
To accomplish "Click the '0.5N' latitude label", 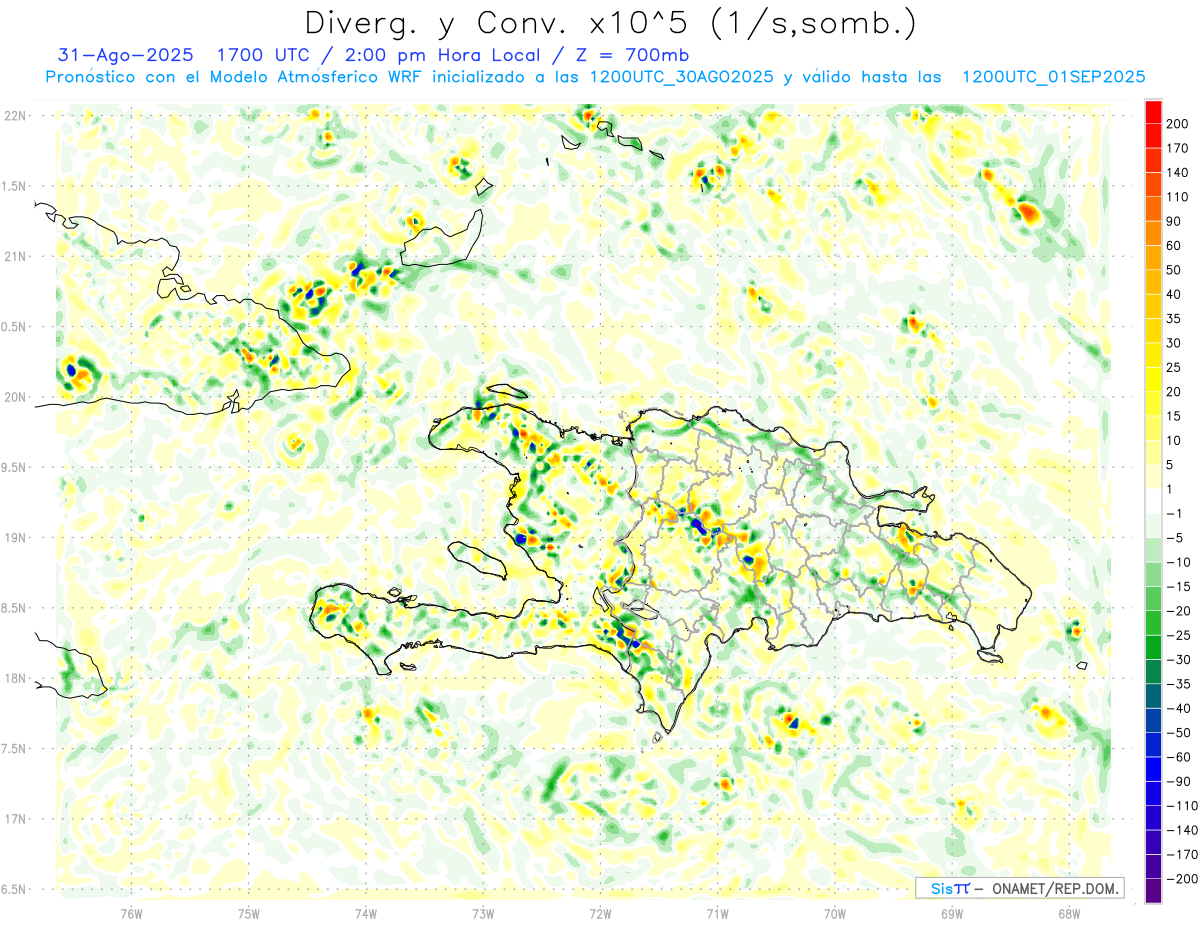I will pos(15,327).
